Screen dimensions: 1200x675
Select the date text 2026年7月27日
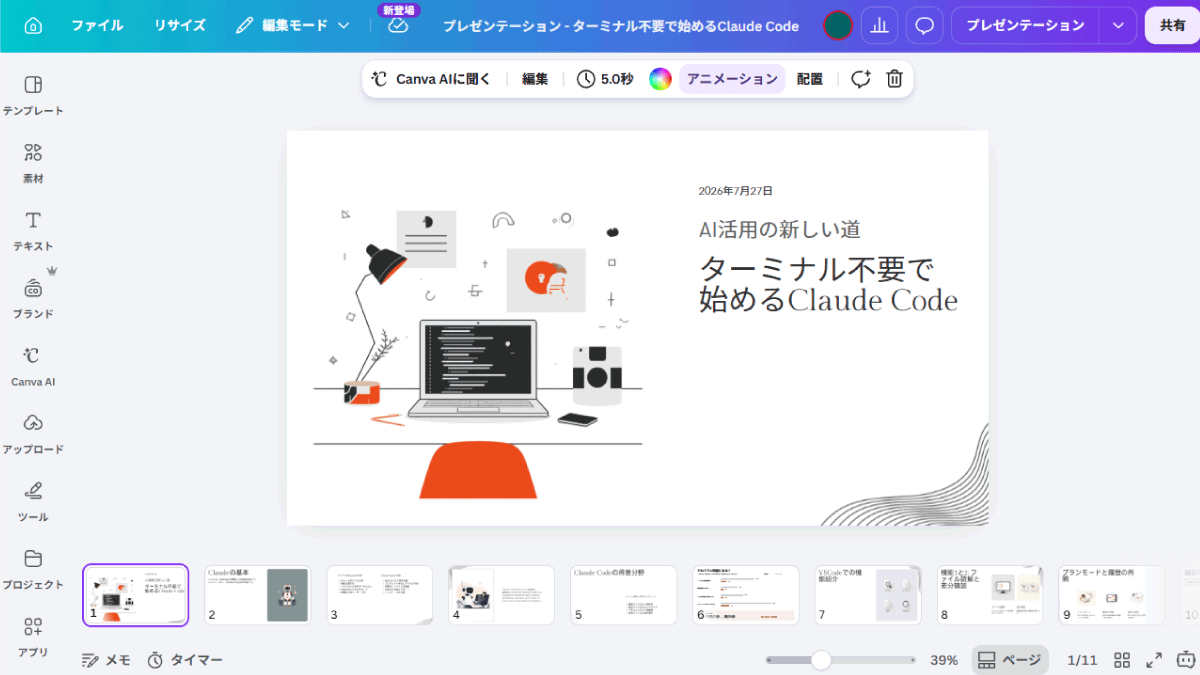[735, 191]
